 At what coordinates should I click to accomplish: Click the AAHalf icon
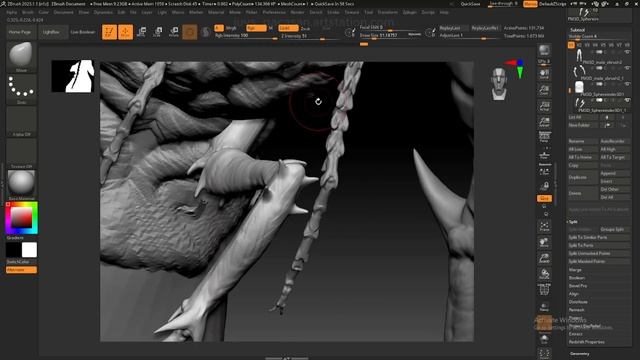pyautogui.click(x=544, y=122)
